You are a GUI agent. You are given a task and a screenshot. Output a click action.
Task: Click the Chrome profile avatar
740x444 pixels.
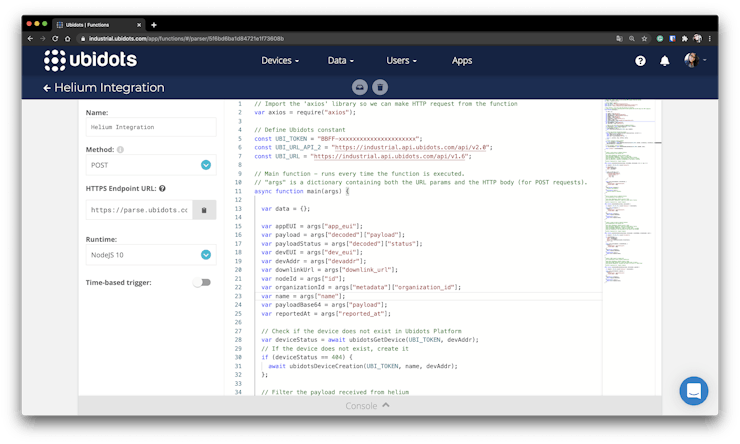[698, 39]
